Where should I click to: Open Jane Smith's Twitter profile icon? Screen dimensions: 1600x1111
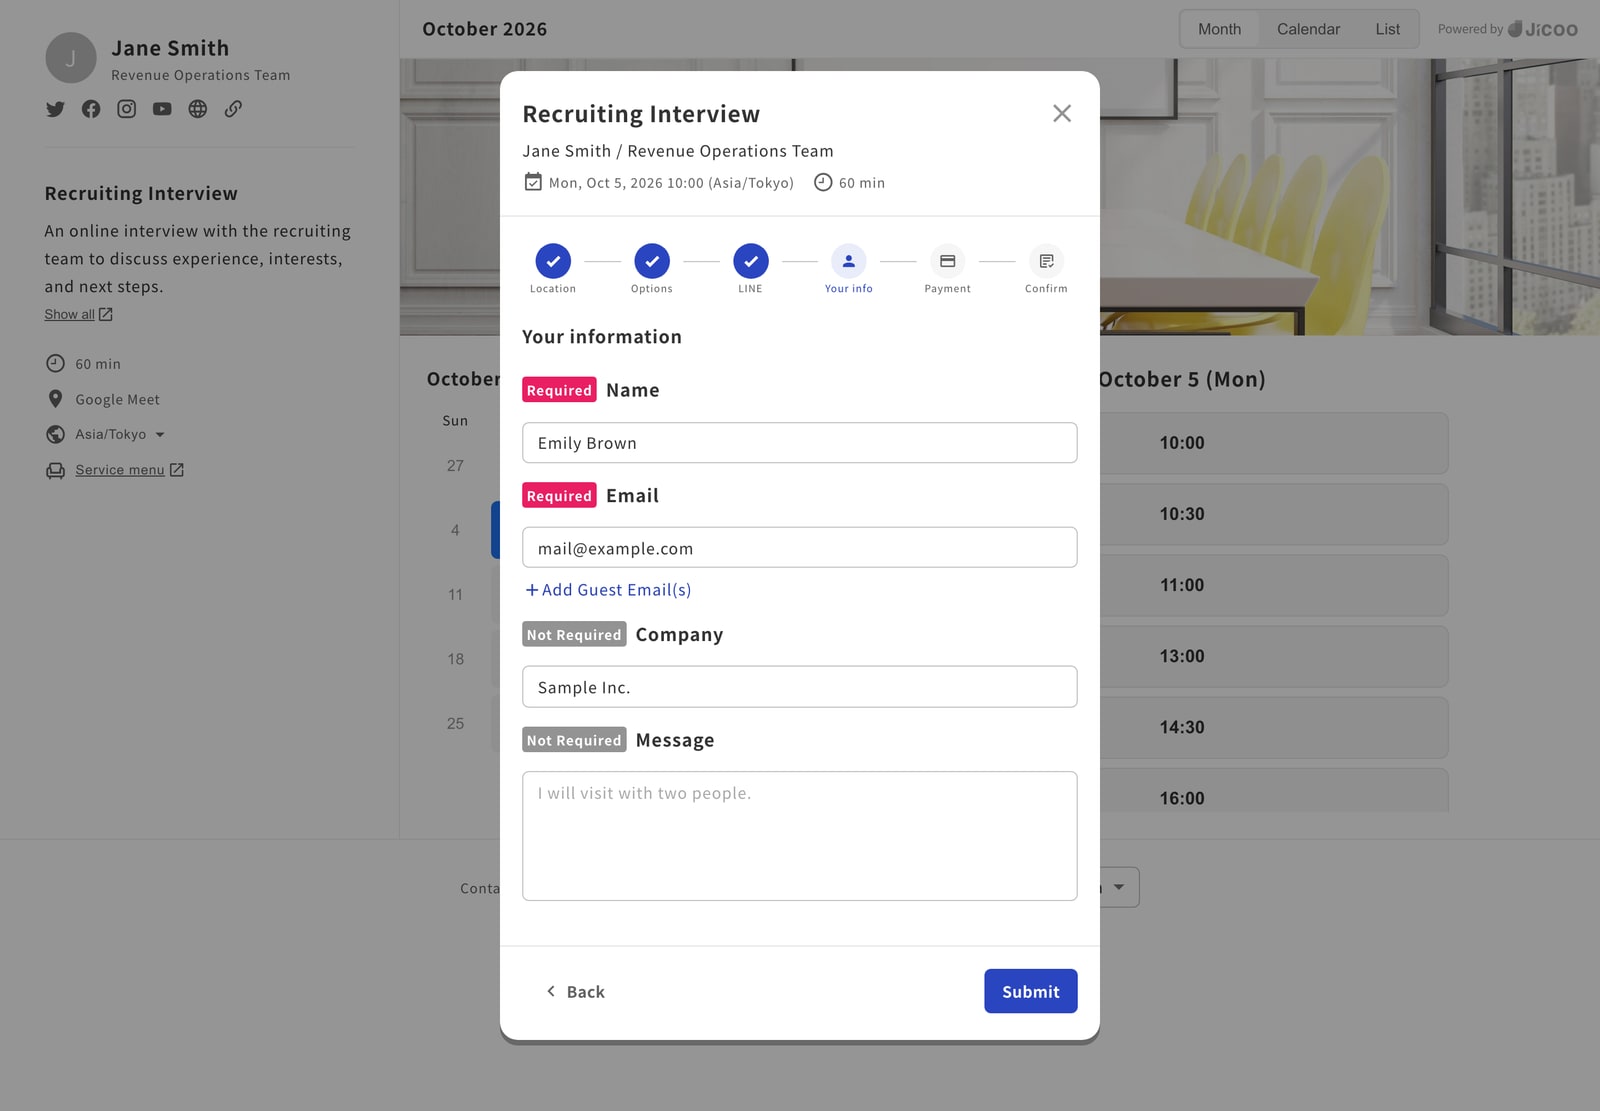(55, 109)
